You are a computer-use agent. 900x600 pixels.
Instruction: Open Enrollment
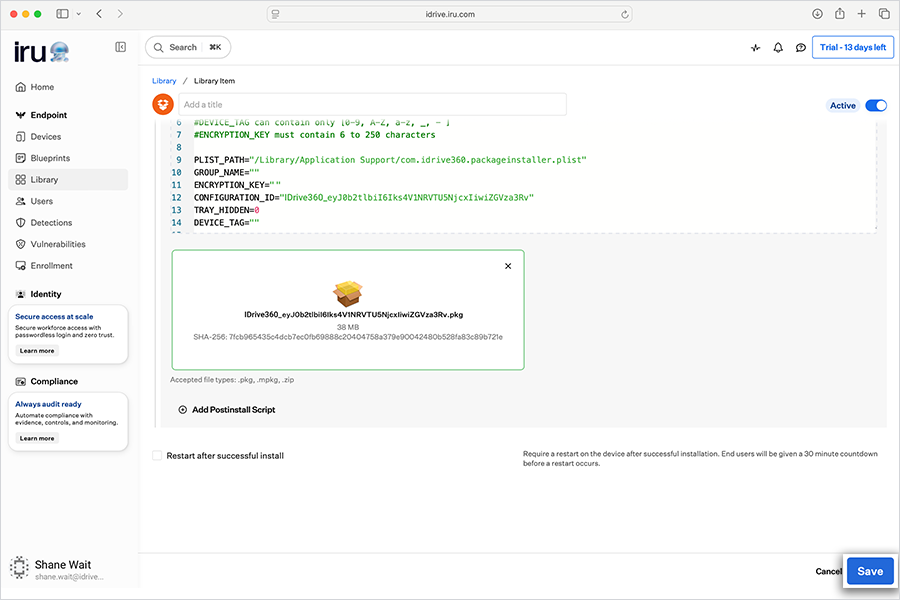click(x=51, y=266)
